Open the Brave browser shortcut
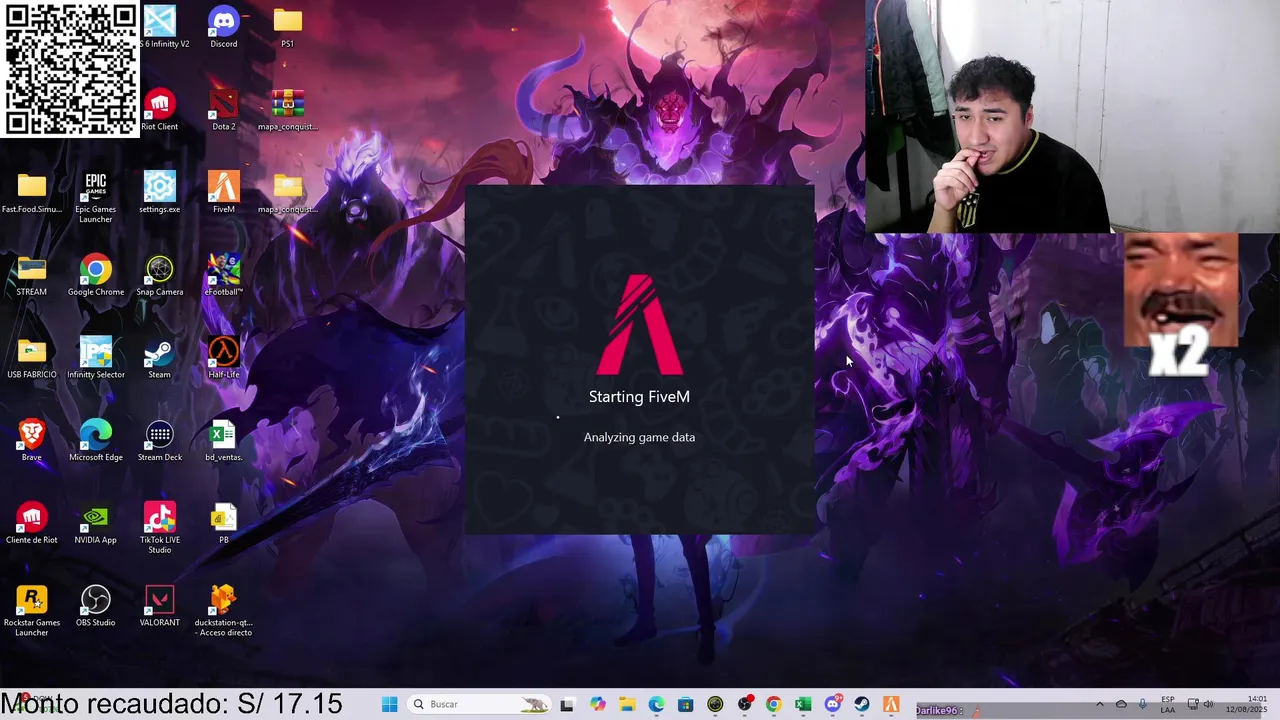Image resolution: width=1280 pixels, height=720 pixels. coord(31,440)
